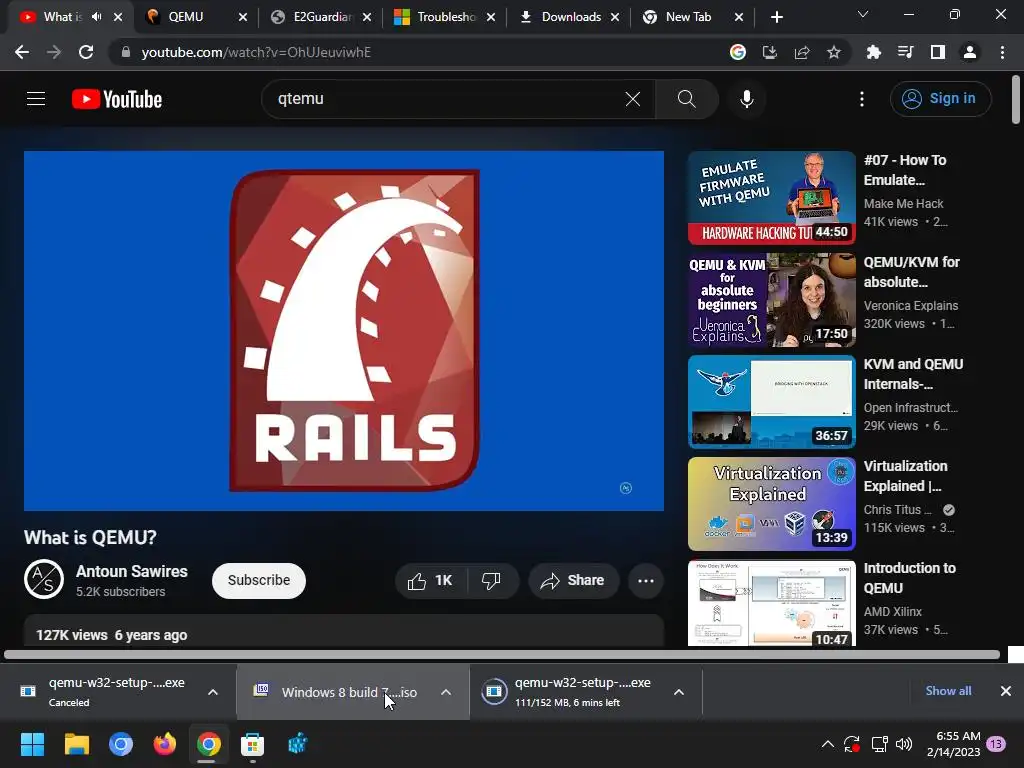This screenshot has width=1024, height=768.
Task: Click the Google icon in address bar
Action: point(738,52)
